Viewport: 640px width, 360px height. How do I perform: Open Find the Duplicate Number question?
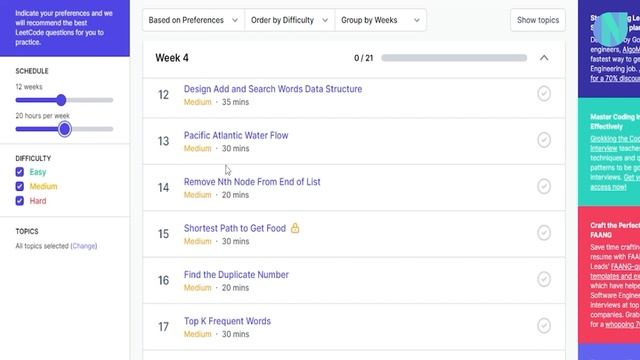pos(236,275)
